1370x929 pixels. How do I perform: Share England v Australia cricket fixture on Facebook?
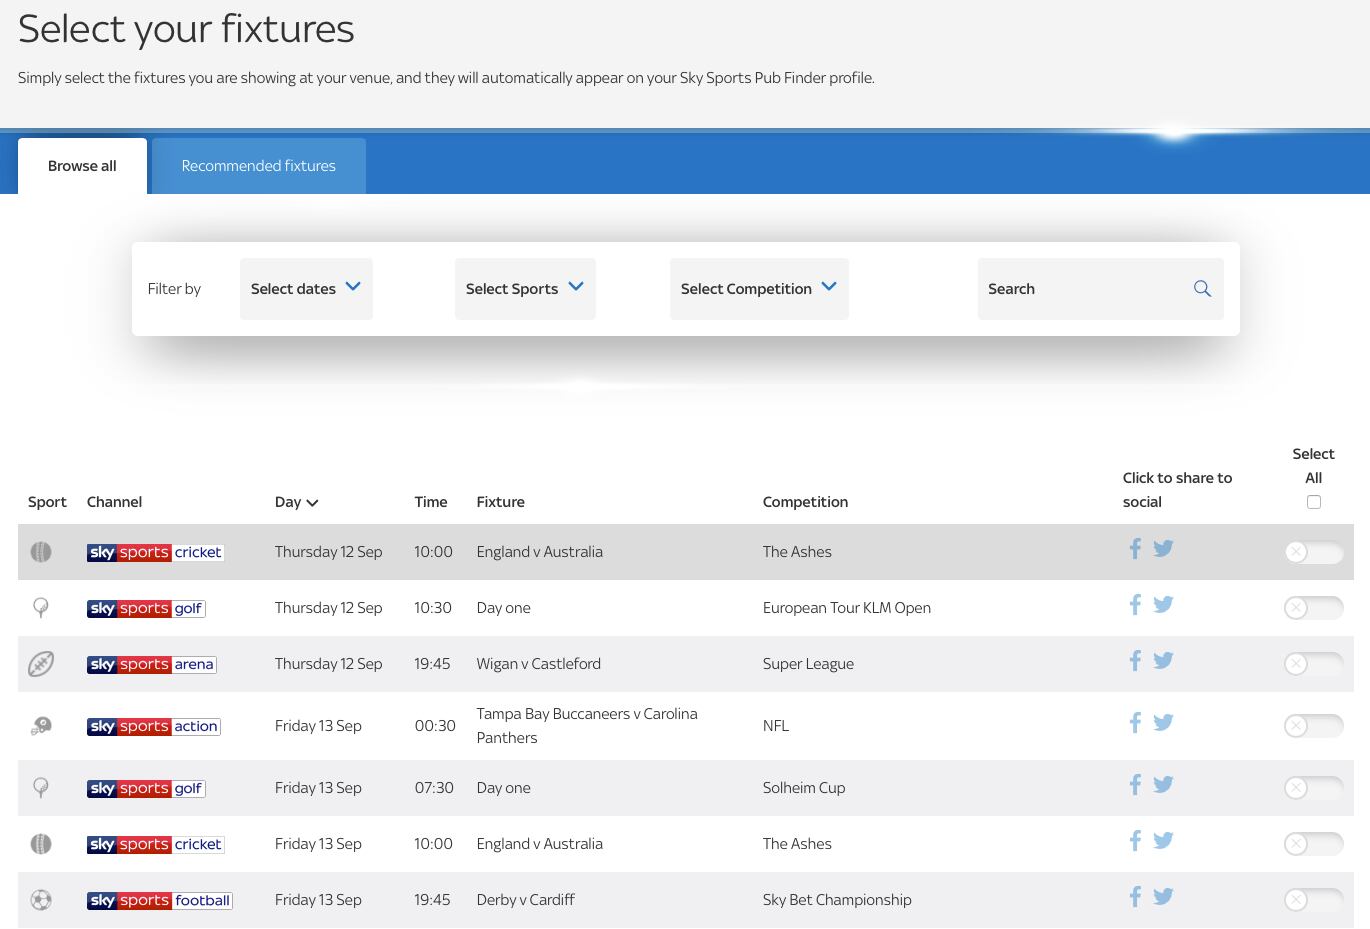(x=1135, y=548)
